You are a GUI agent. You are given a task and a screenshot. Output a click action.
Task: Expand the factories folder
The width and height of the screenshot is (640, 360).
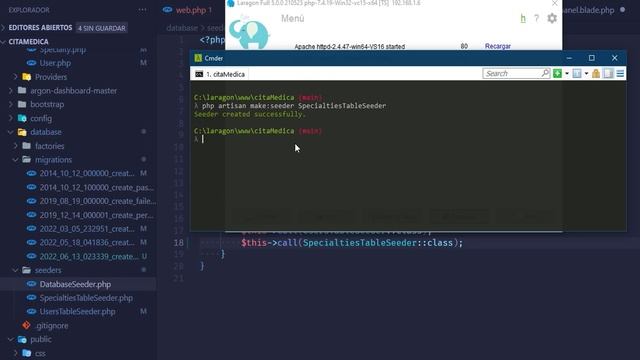pyautogui.click(x=49, y=146)
